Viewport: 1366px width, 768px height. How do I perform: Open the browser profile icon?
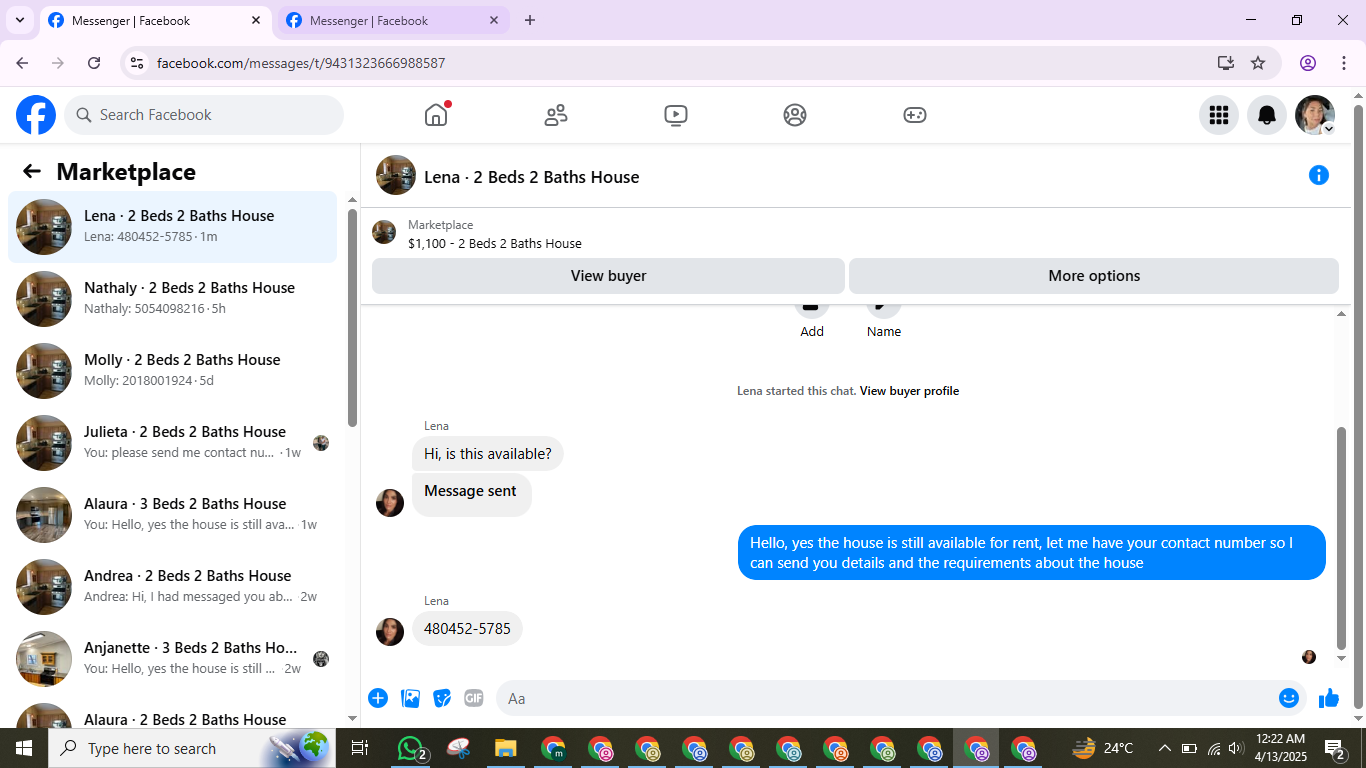[1308, 63]
